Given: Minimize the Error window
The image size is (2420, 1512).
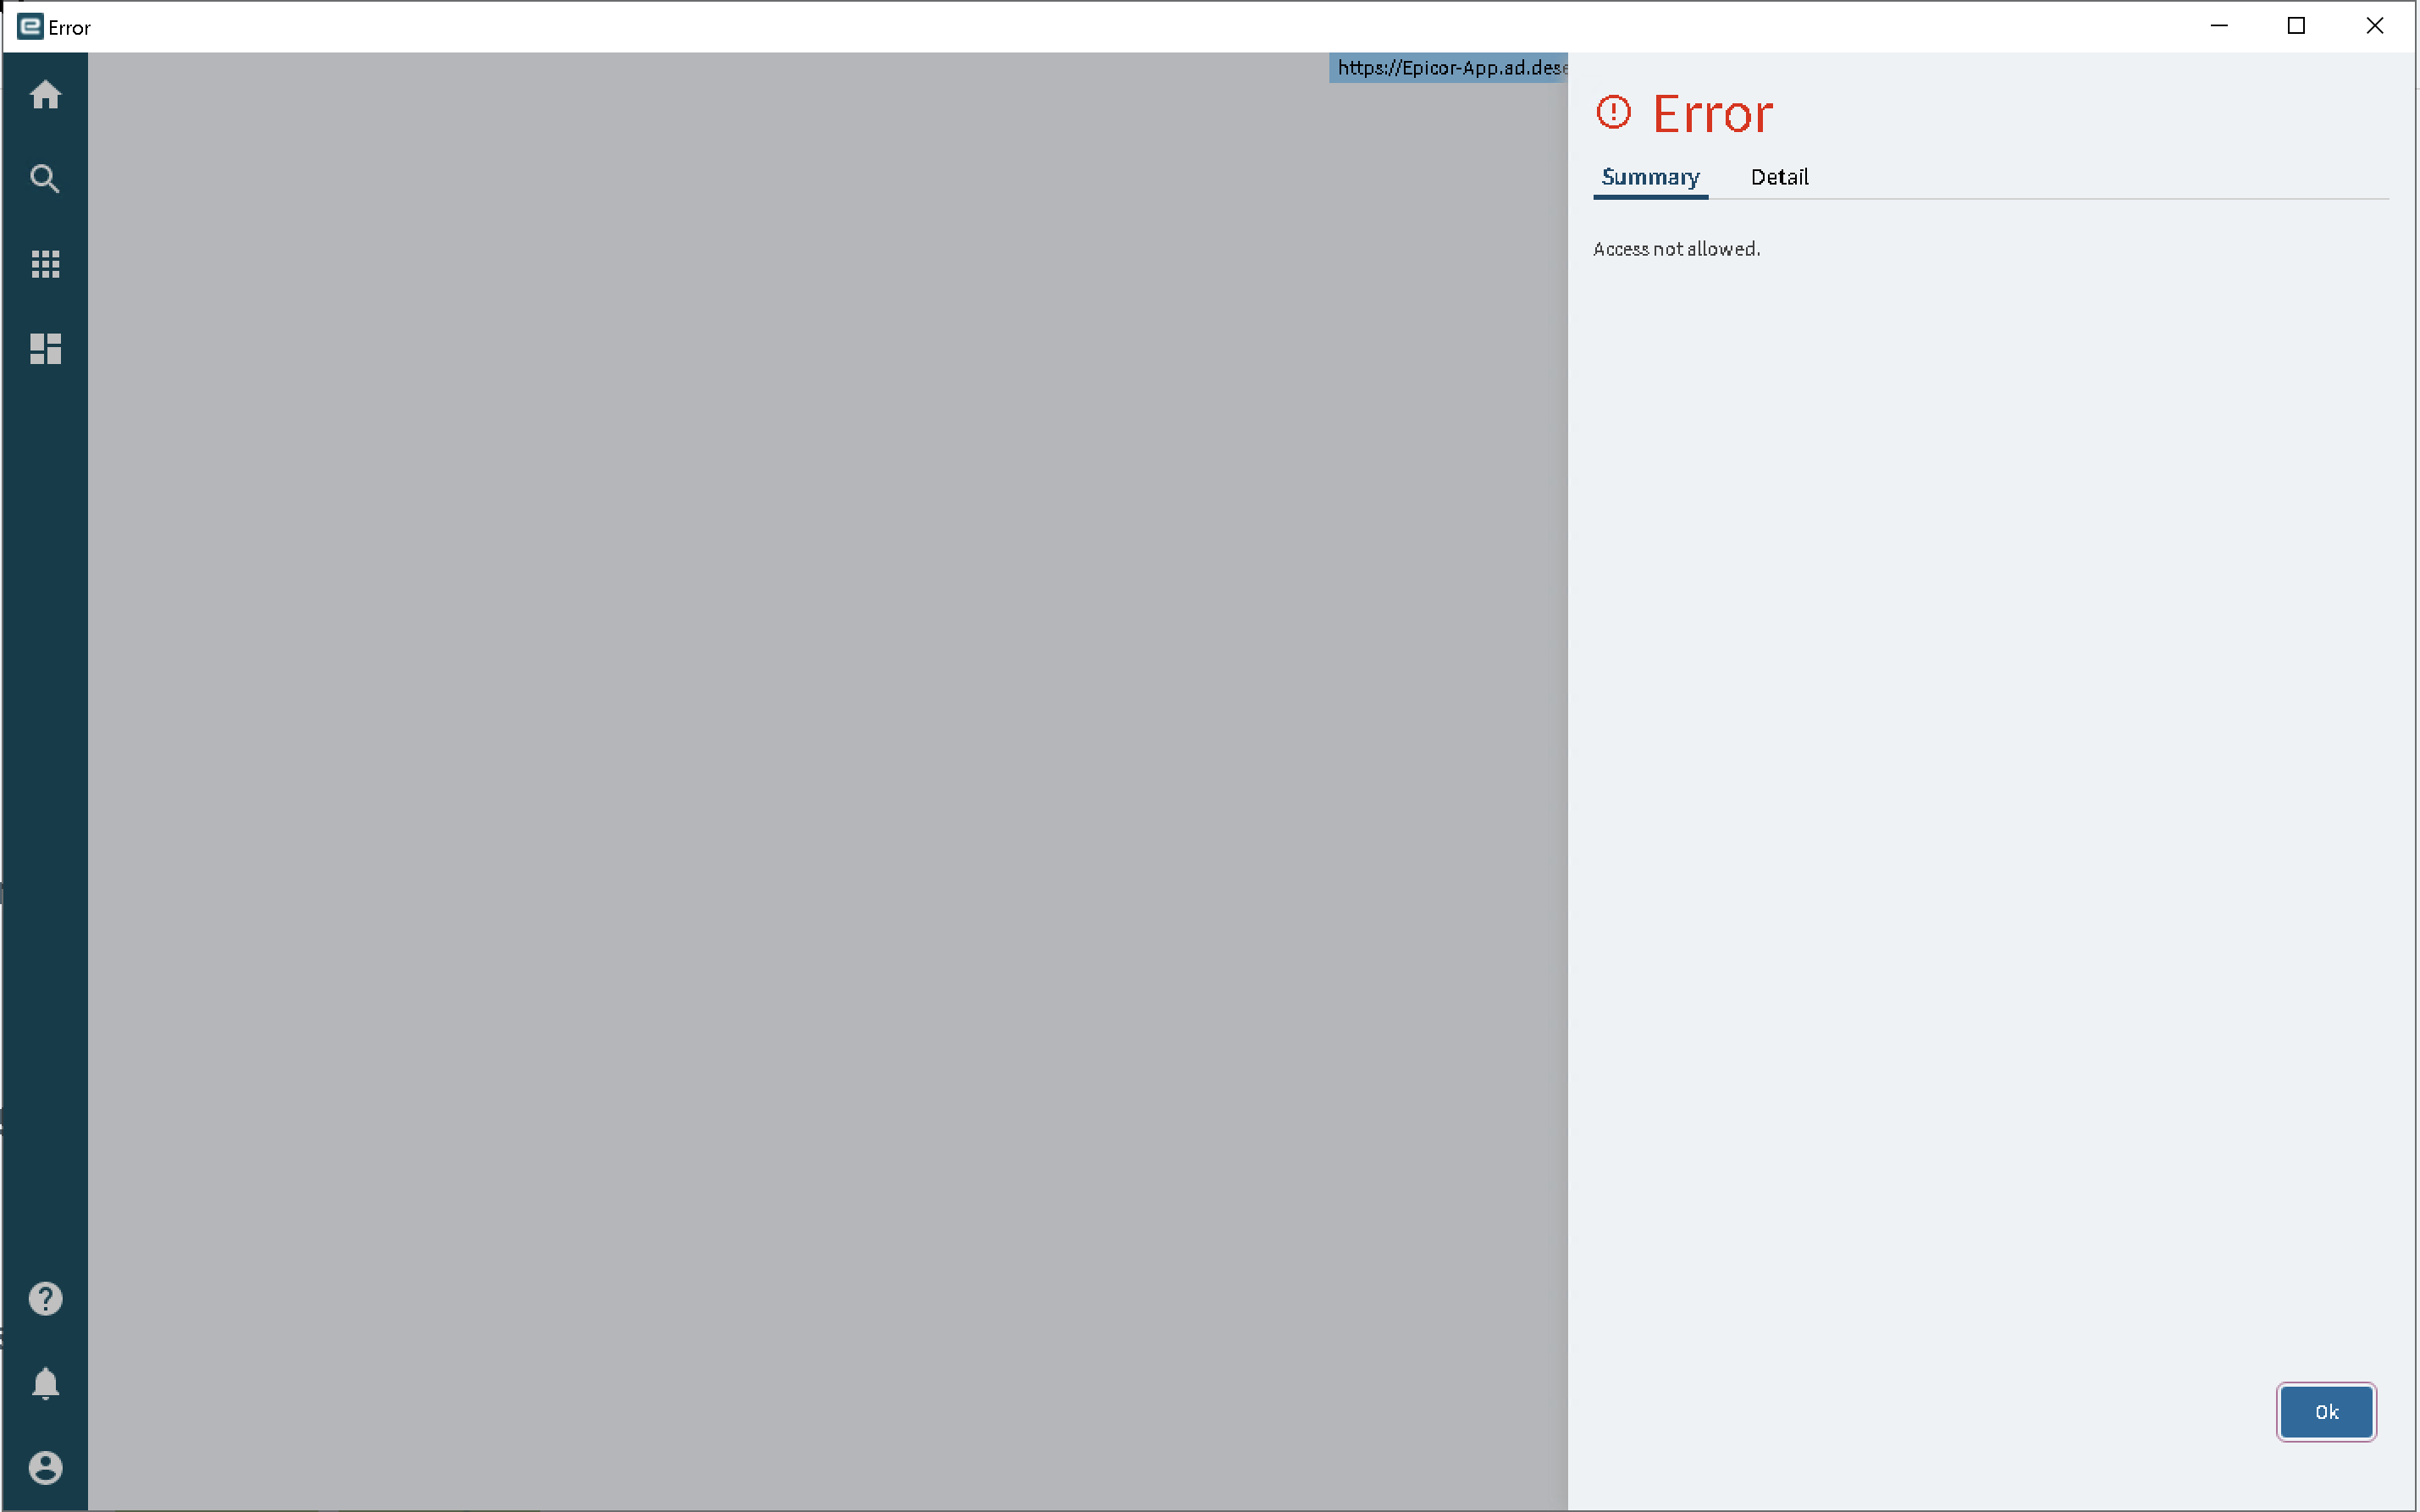Looking at the screenshot, I should (2218, 26).
